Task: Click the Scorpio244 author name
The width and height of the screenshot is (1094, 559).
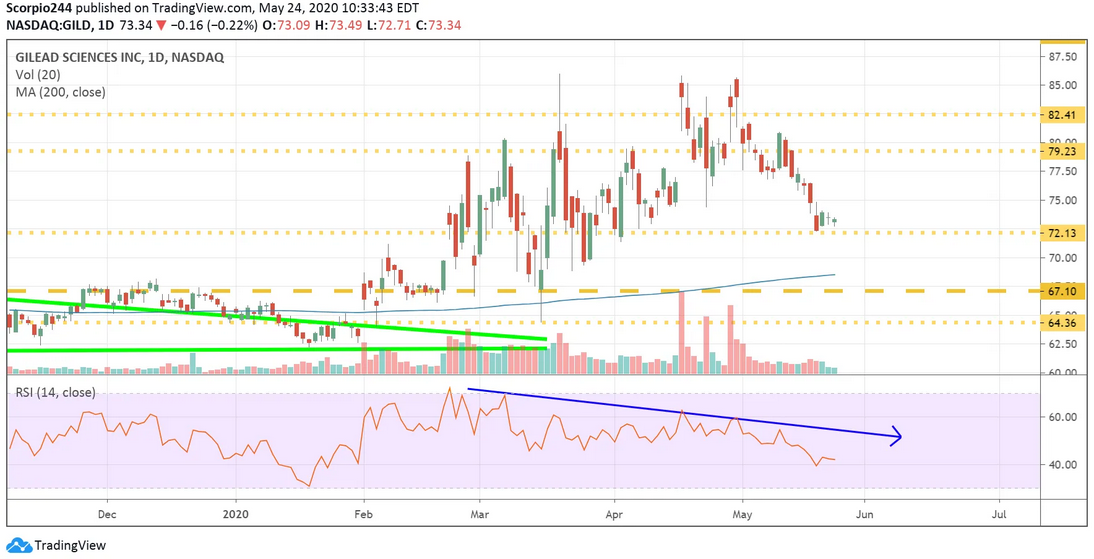Action: click(38, 9)
